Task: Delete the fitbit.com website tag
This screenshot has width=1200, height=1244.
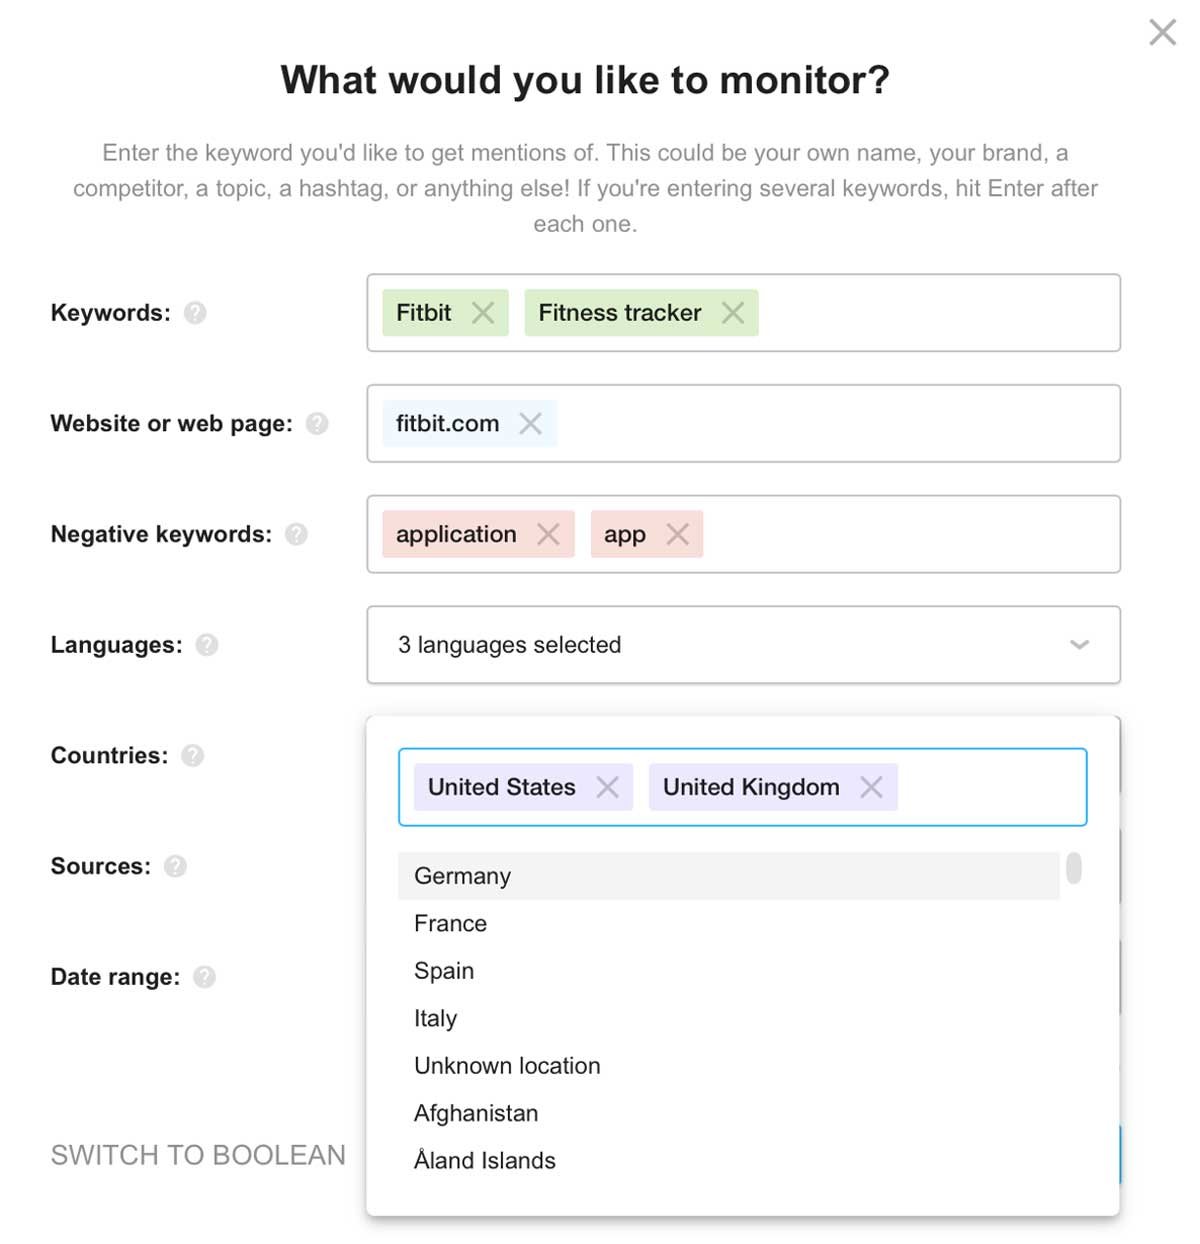Action: tap(531, 424)
